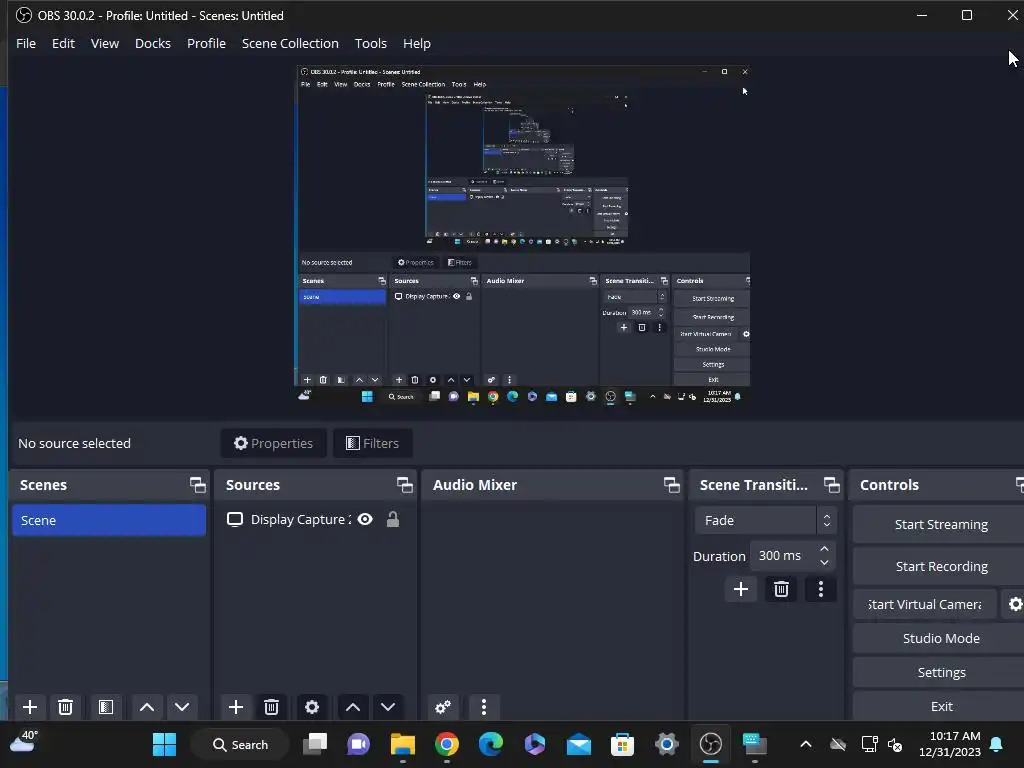Click the OBS Studio taskbar icon
The height and width of the screenshot is (768, 1024).
click(711, 744)
